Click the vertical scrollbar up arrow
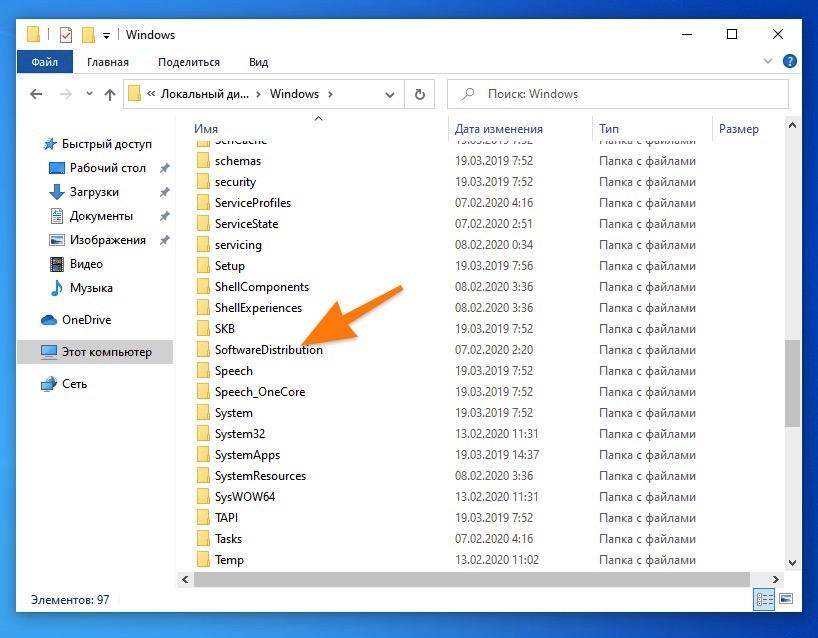 coord(792,125)
